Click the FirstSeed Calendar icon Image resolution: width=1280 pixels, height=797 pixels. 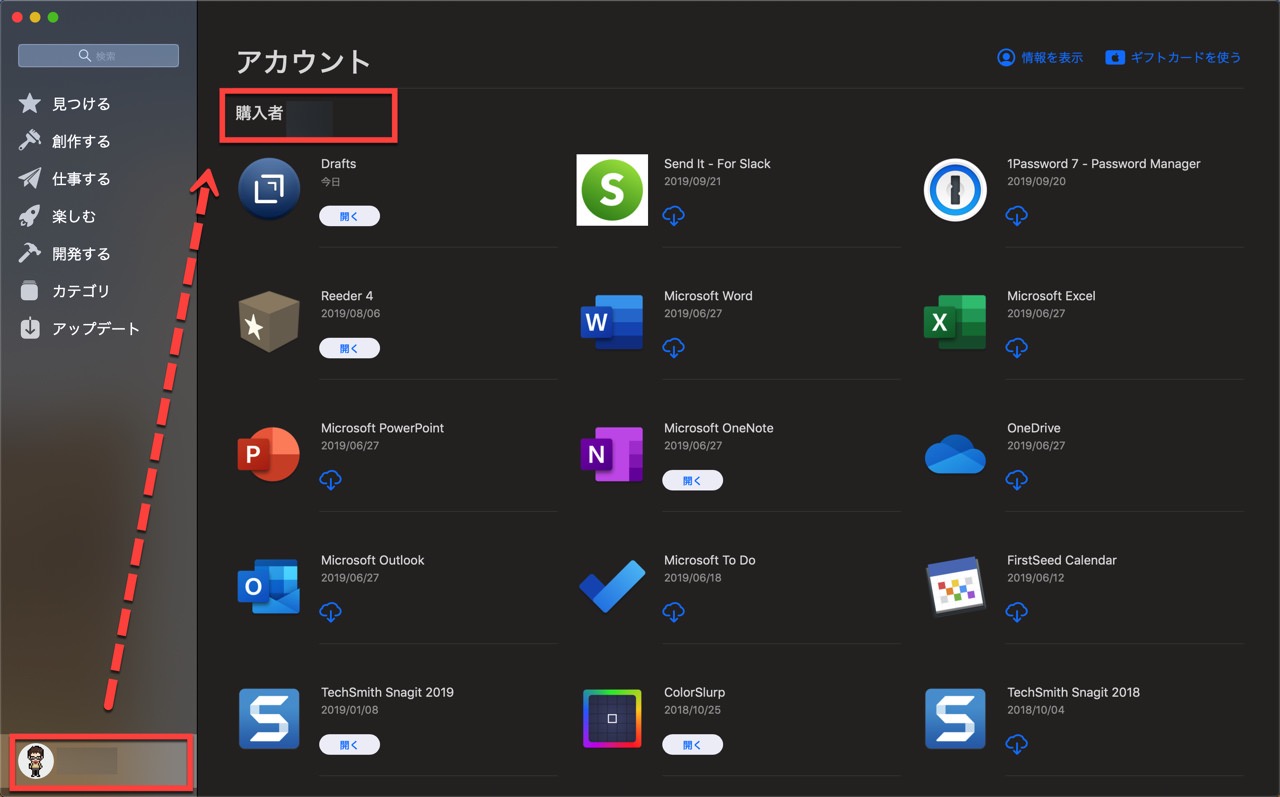[x=955, y=586]
